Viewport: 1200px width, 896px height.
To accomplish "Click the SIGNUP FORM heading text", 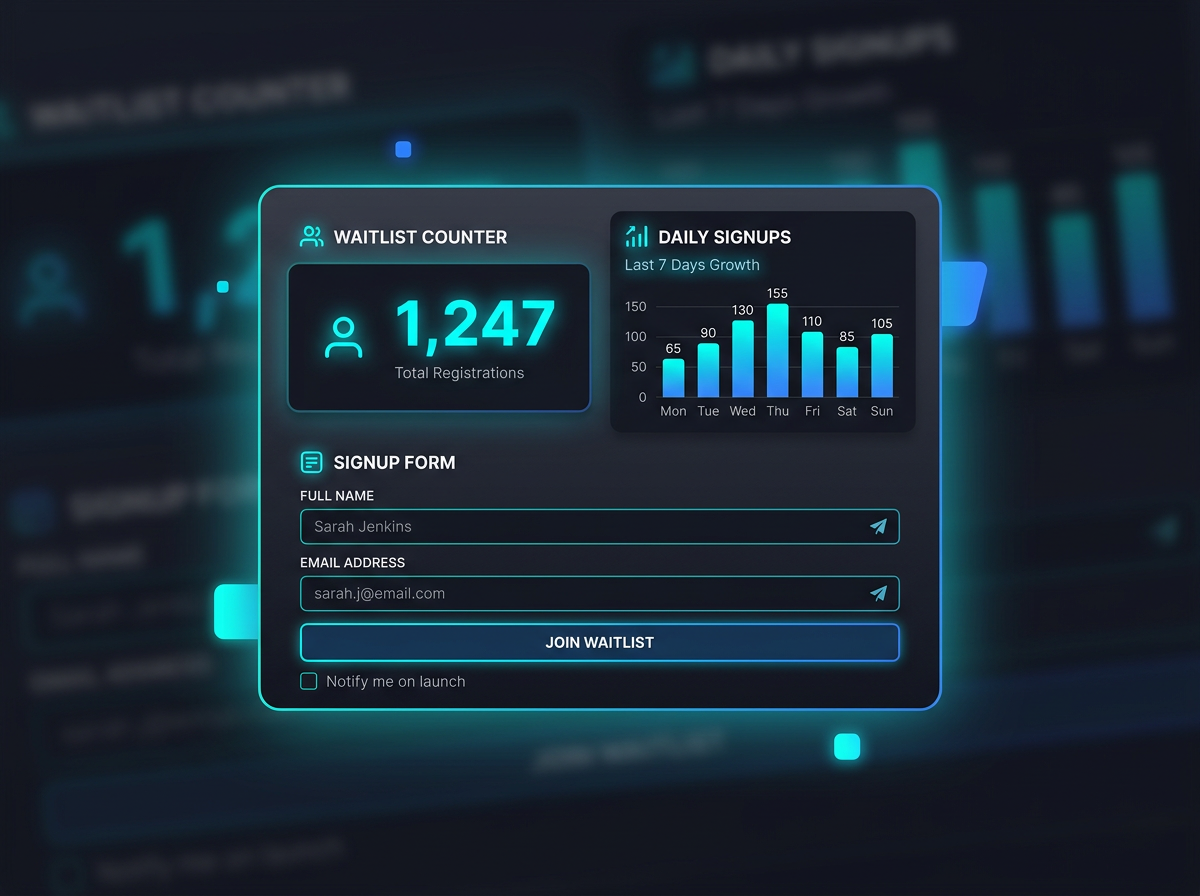I will (x=394, y=462).
